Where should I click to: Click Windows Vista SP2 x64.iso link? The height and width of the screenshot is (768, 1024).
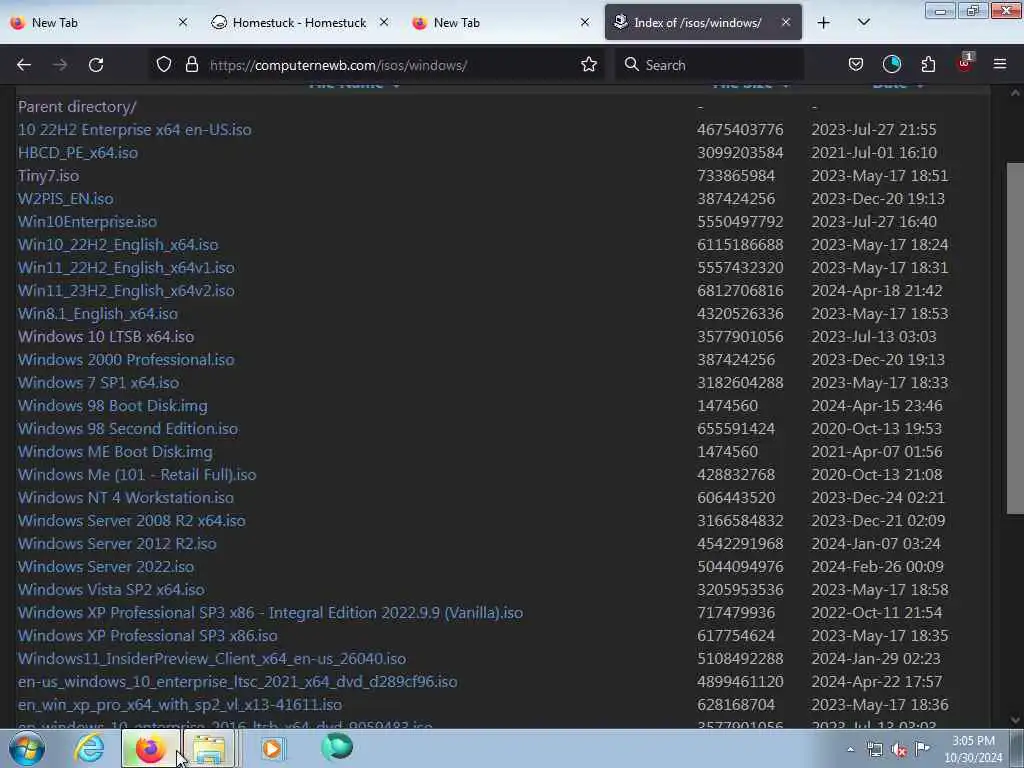111,589
